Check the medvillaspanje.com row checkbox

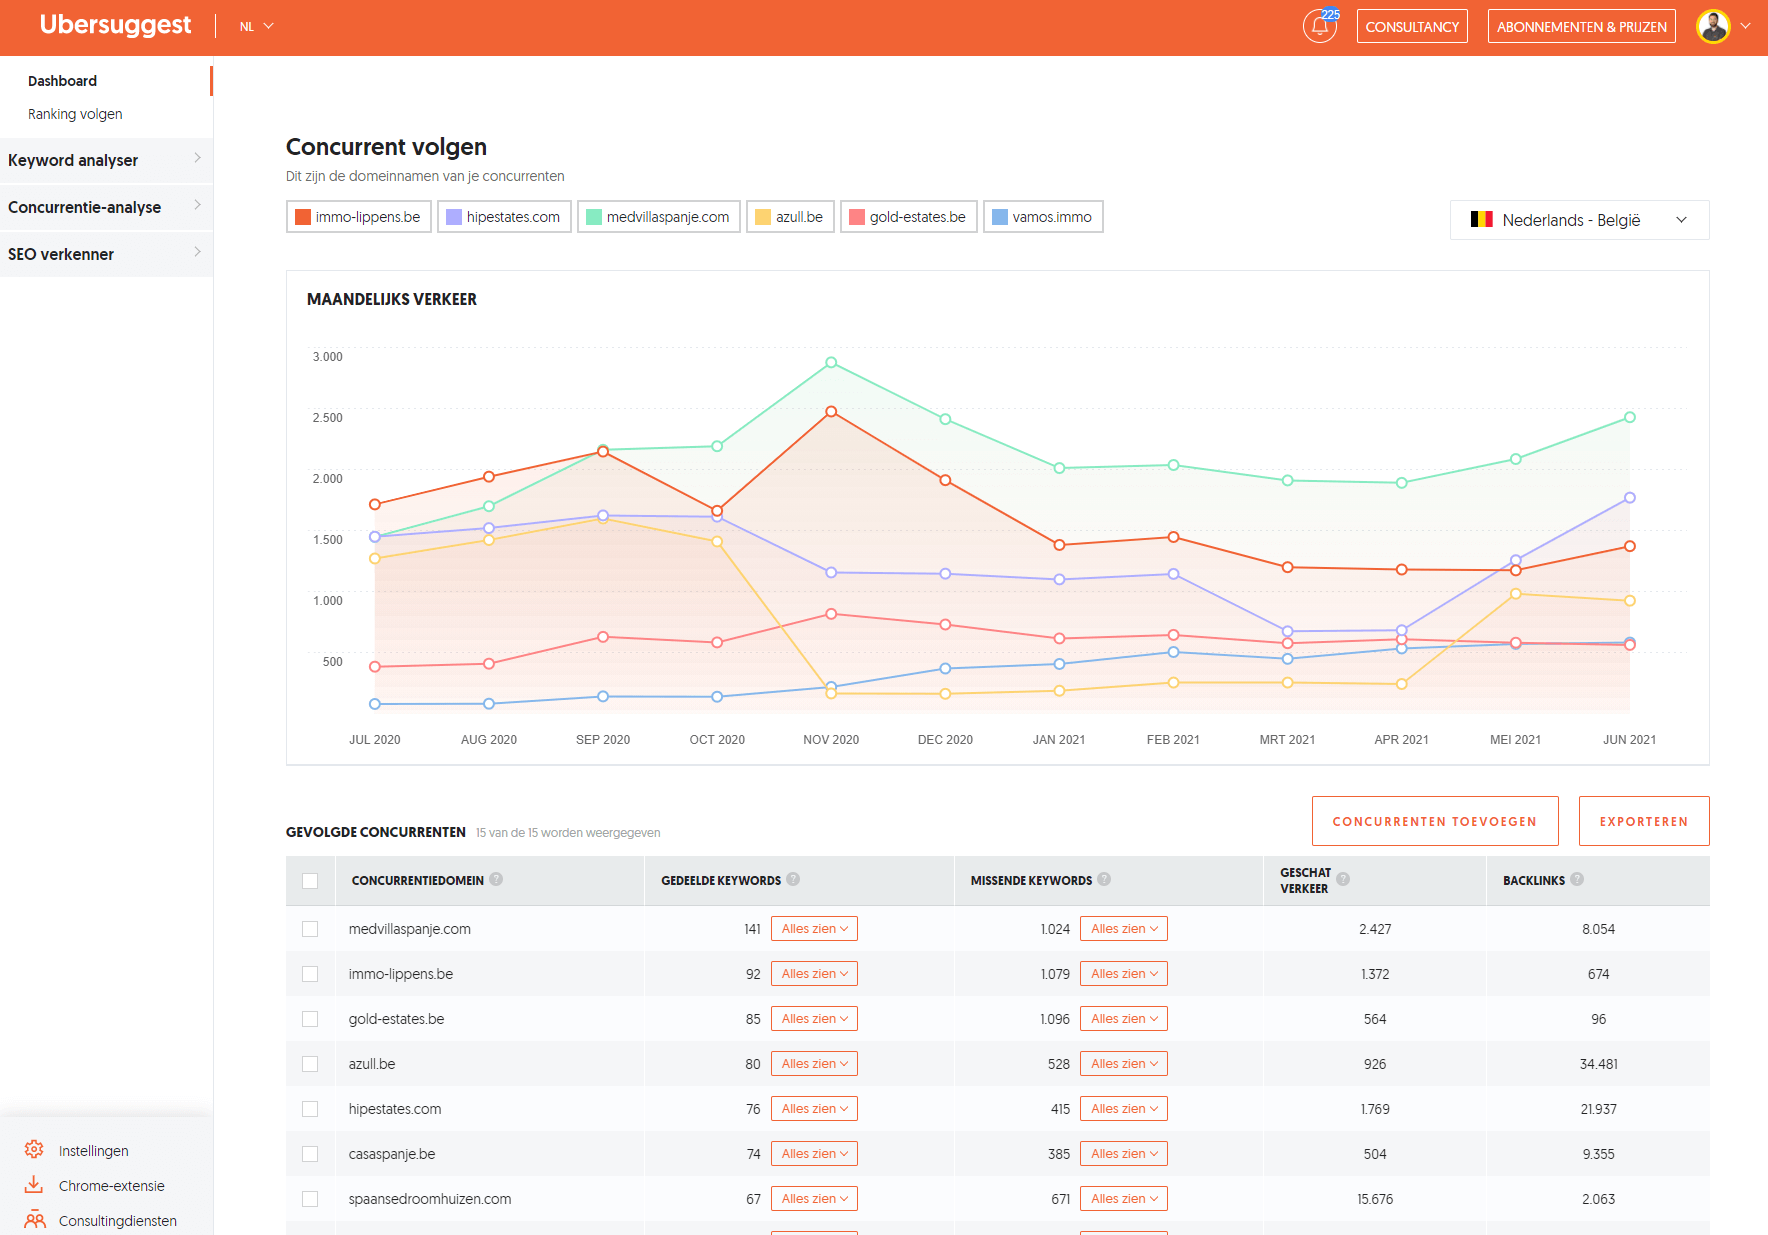(310, 929)
